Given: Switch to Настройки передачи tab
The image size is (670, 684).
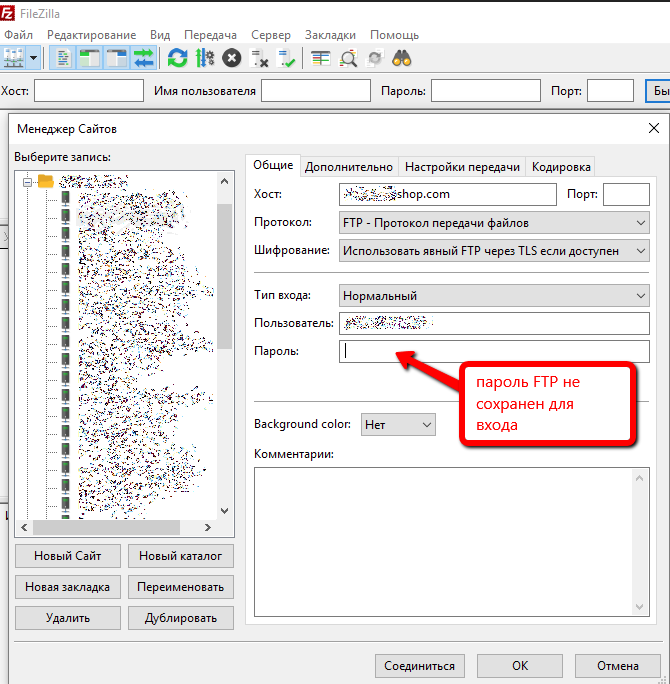Looking at the screenshot, I should pyautogui.click(x=462, y=167).
